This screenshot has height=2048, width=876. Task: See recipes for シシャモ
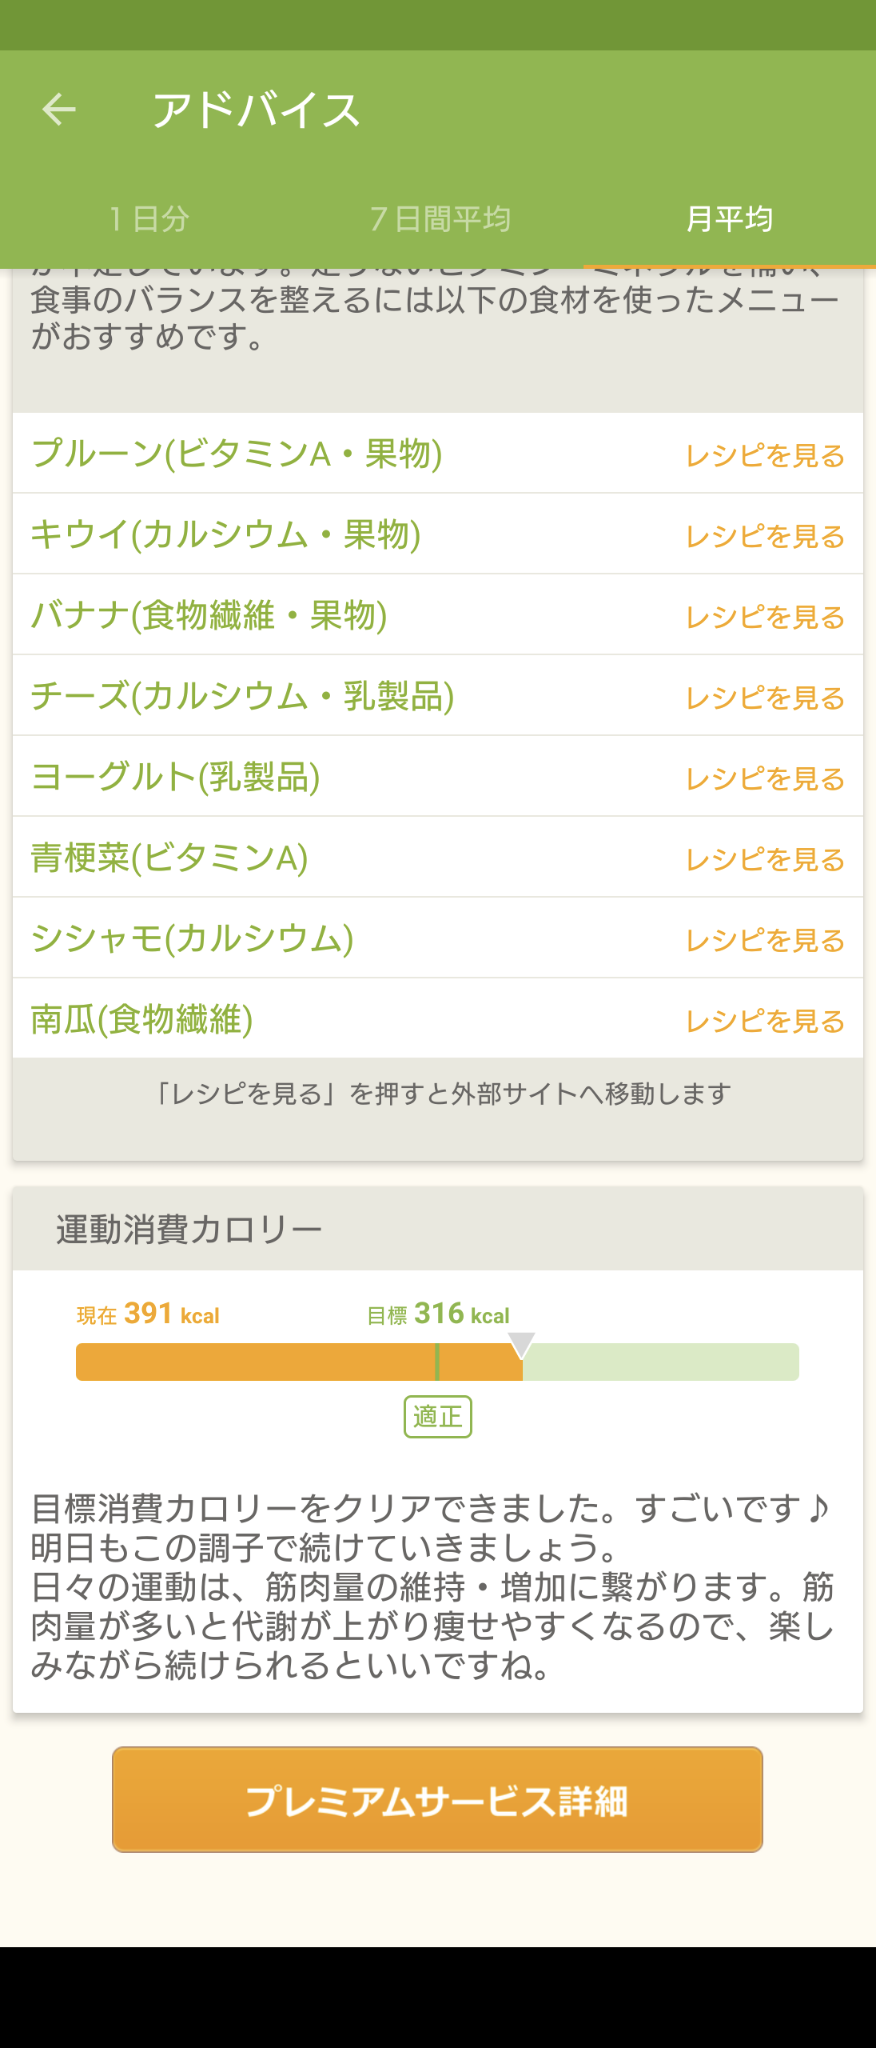[x=764, y=941]
